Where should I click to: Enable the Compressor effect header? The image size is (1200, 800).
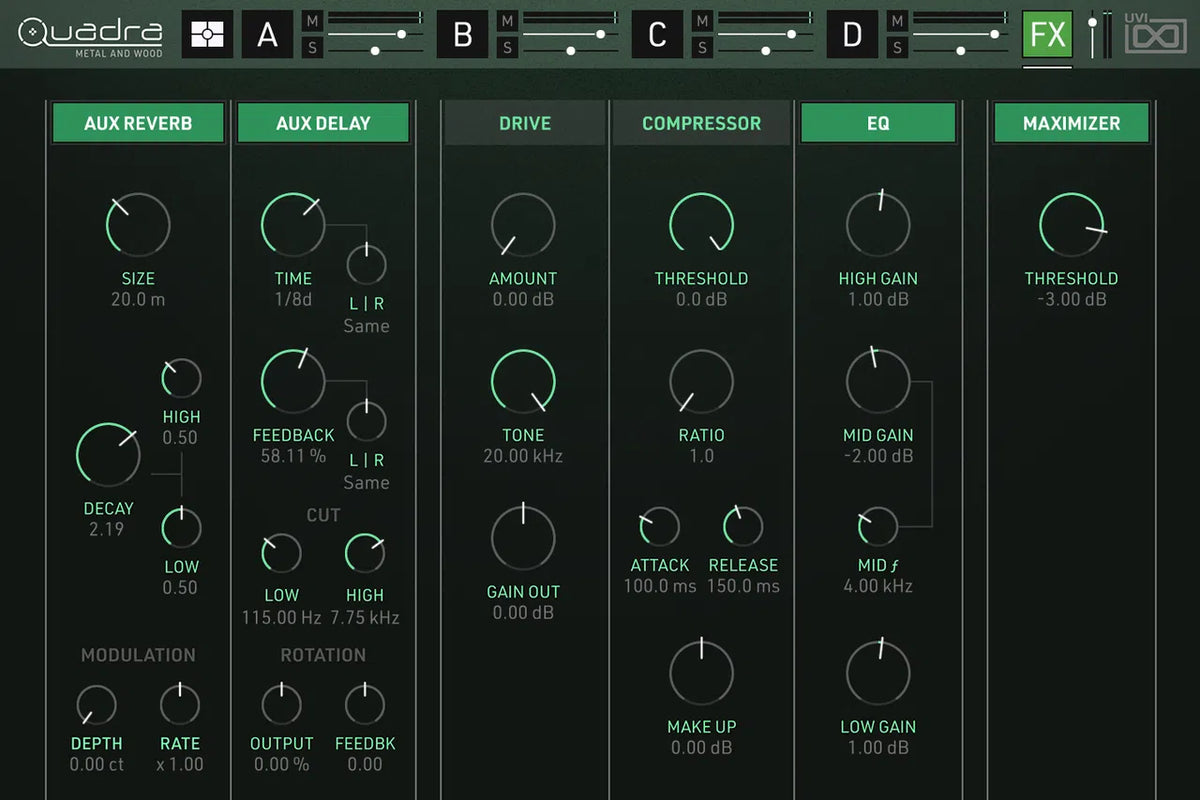click(x=701, y=123)
